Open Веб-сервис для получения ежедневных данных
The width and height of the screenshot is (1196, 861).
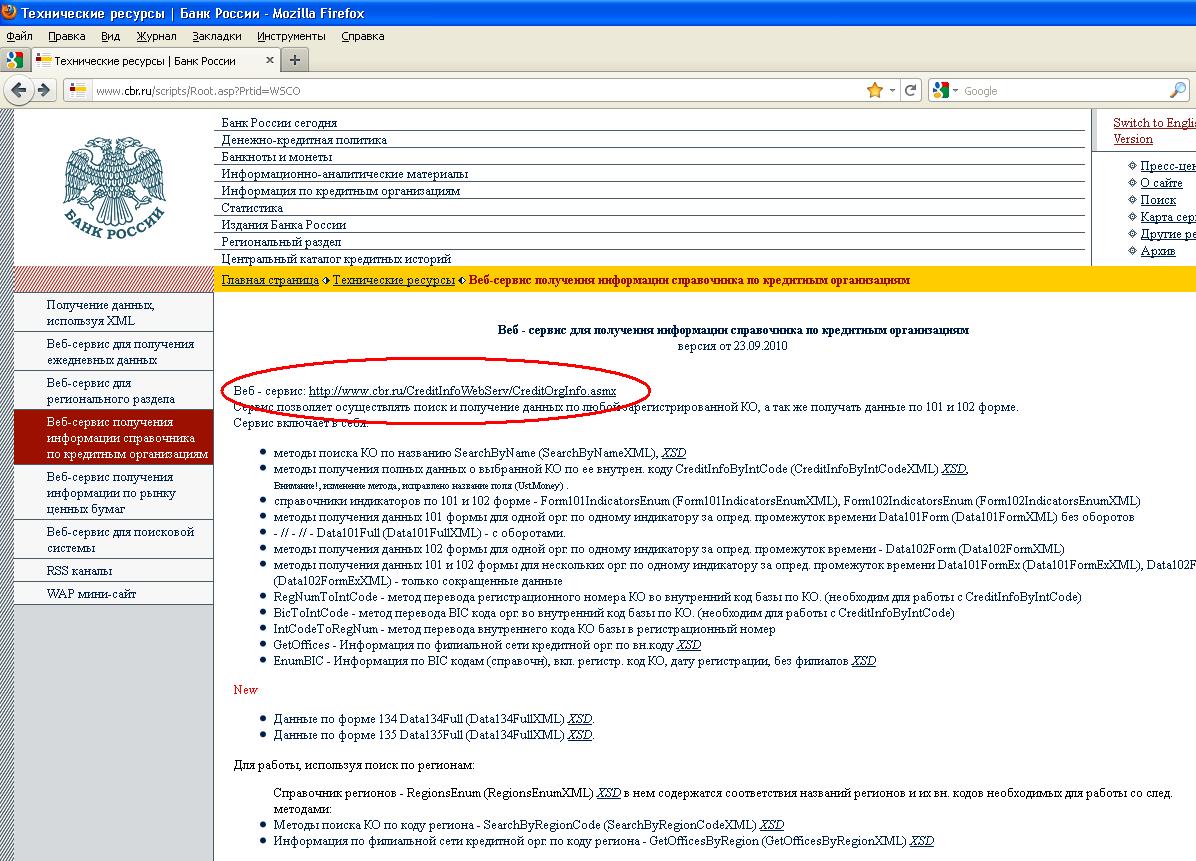pos(114,352)
